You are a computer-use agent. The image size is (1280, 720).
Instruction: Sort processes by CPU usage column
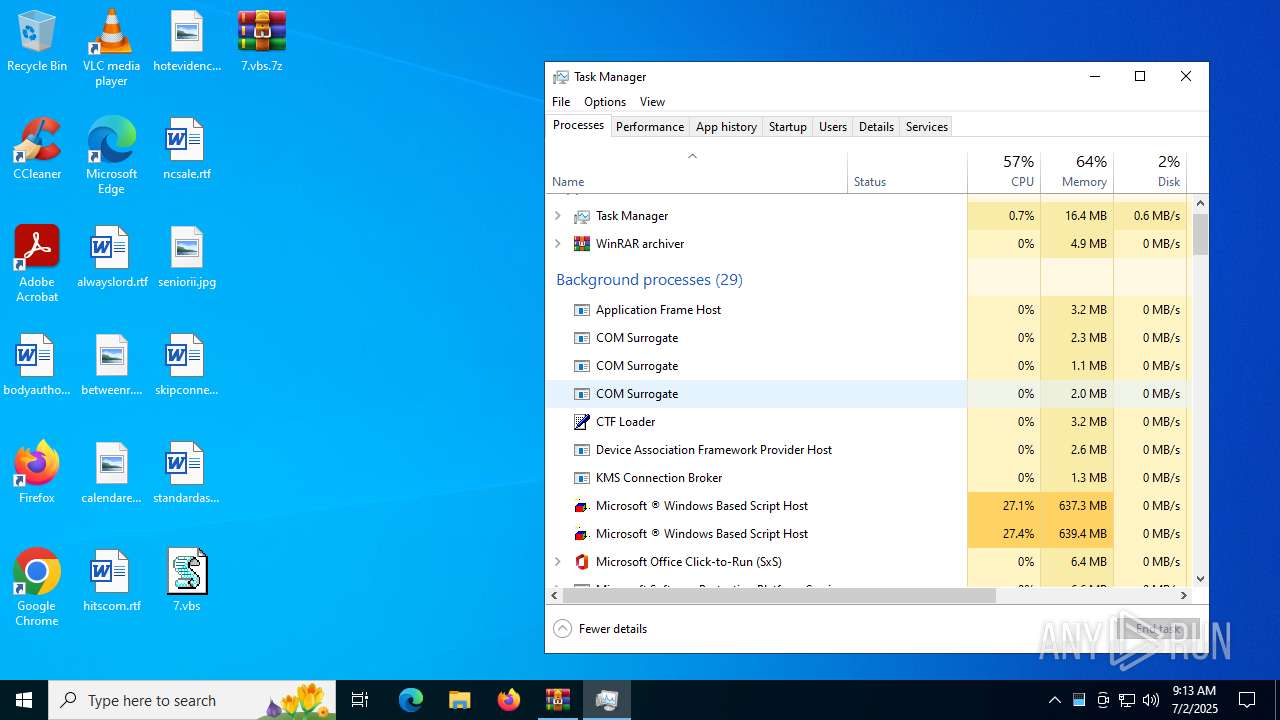tap(1004, 172)
